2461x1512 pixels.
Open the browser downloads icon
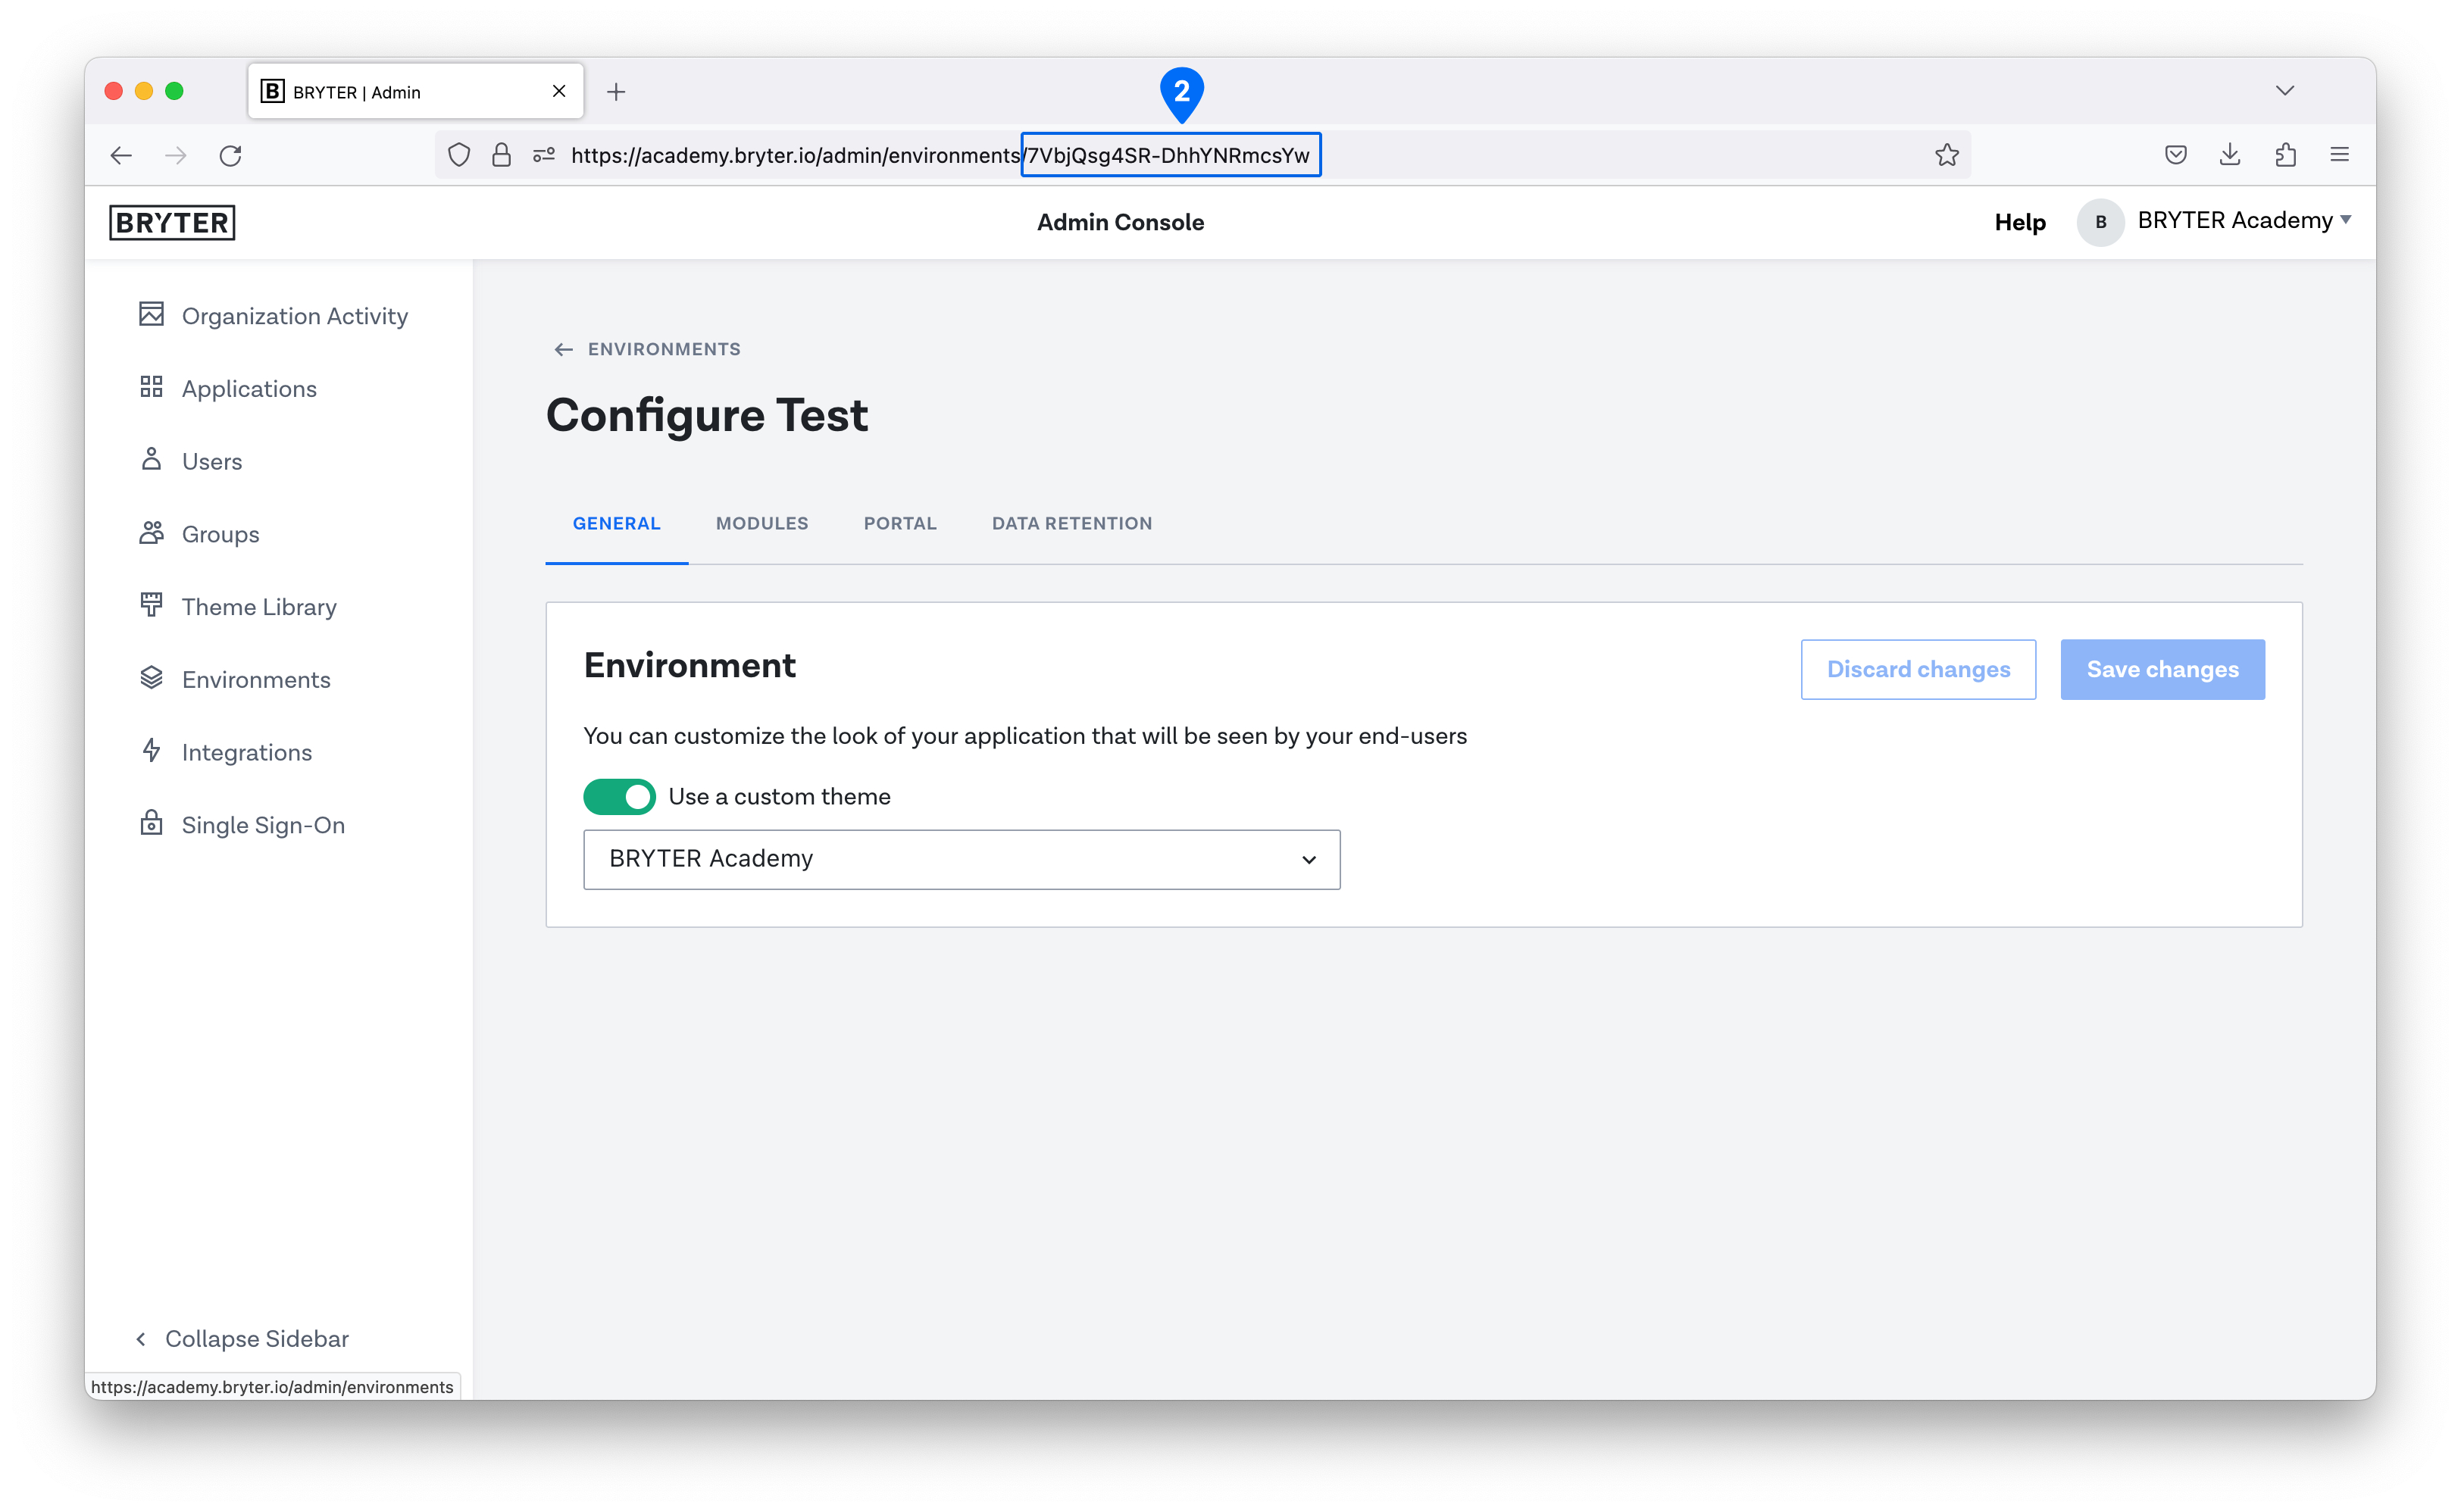tap(2230, 155)
